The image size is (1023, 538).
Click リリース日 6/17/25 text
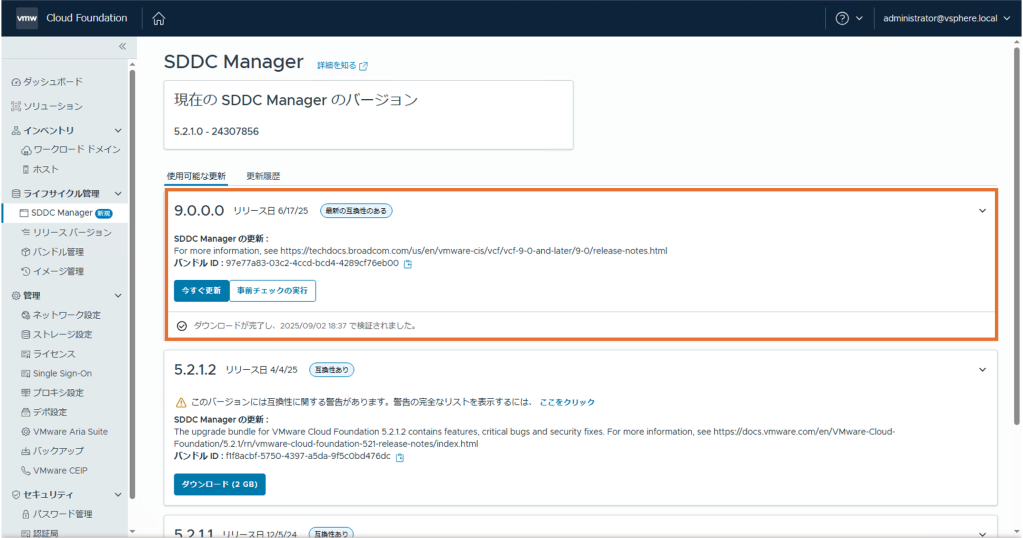pyautogui.click(x=271, y=211)
